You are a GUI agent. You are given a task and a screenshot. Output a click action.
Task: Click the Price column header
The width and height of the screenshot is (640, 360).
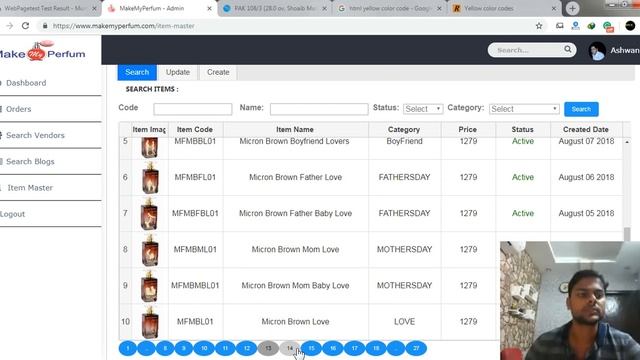pos(468,129)
